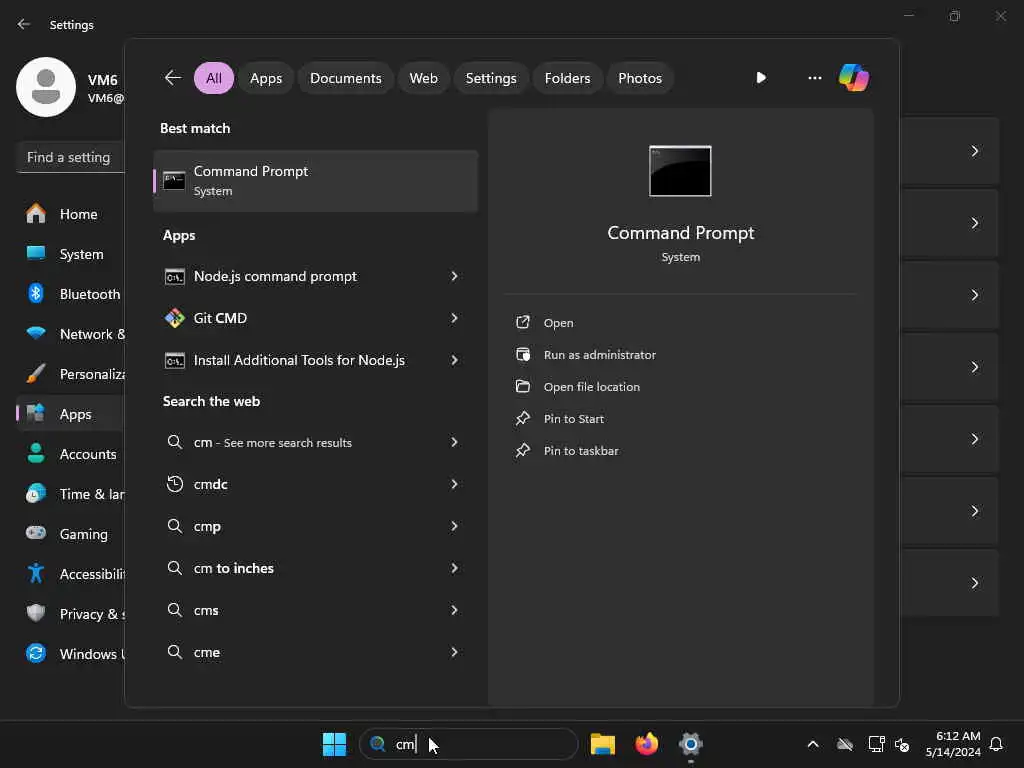The image size is (1024, 768).
Task: Expand the Git CMD result chevron
Action: [455, 318]
